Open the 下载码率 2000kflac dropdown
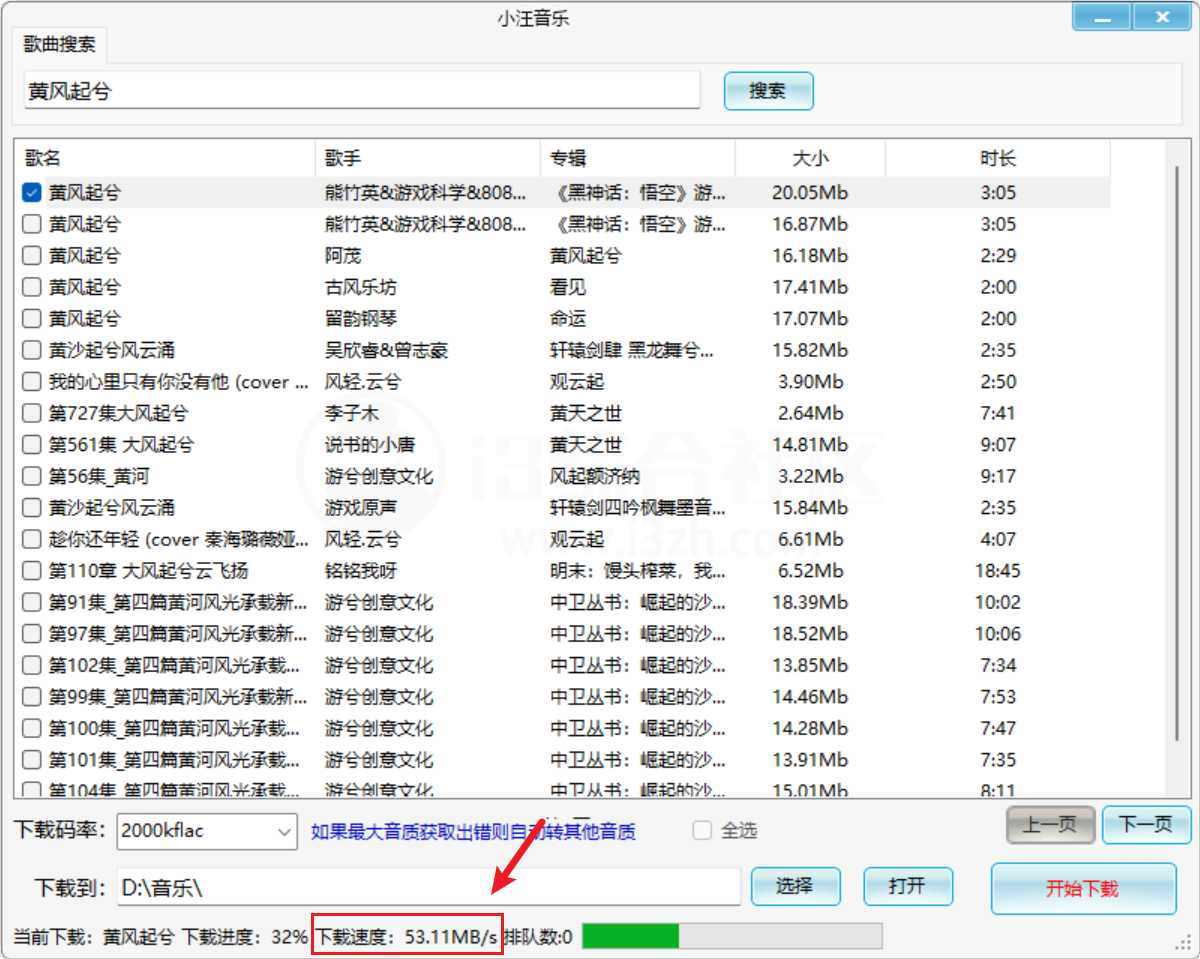Viewport: 1200px width, 959px height. coord(207,830)
